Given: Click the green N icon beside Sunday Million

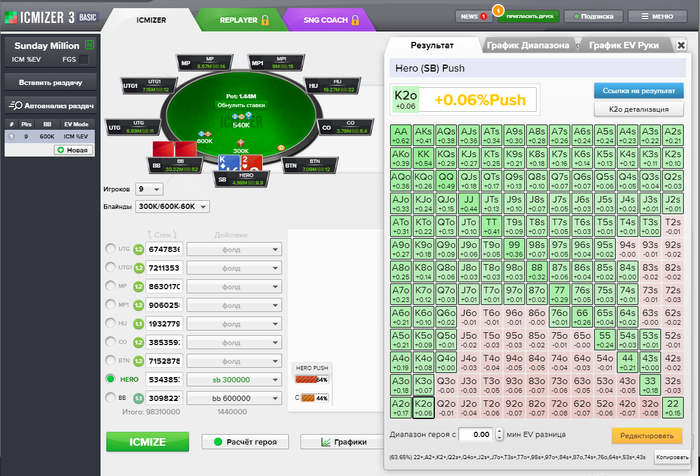Looking at the screenshot, I should coord(89,45).
